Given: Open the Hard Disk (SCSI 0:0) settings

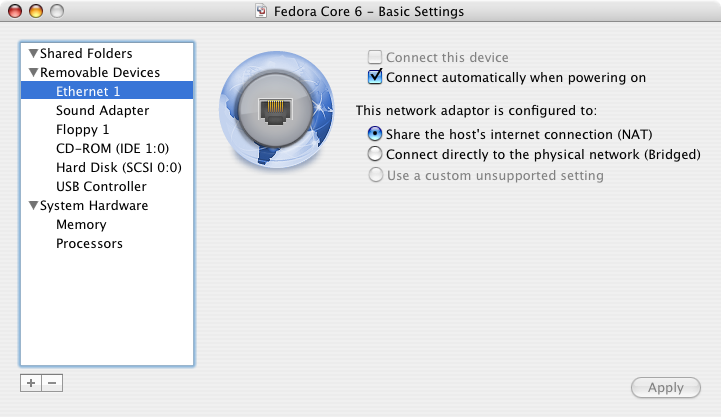Looking at the screenshot, I should point(118,168).
